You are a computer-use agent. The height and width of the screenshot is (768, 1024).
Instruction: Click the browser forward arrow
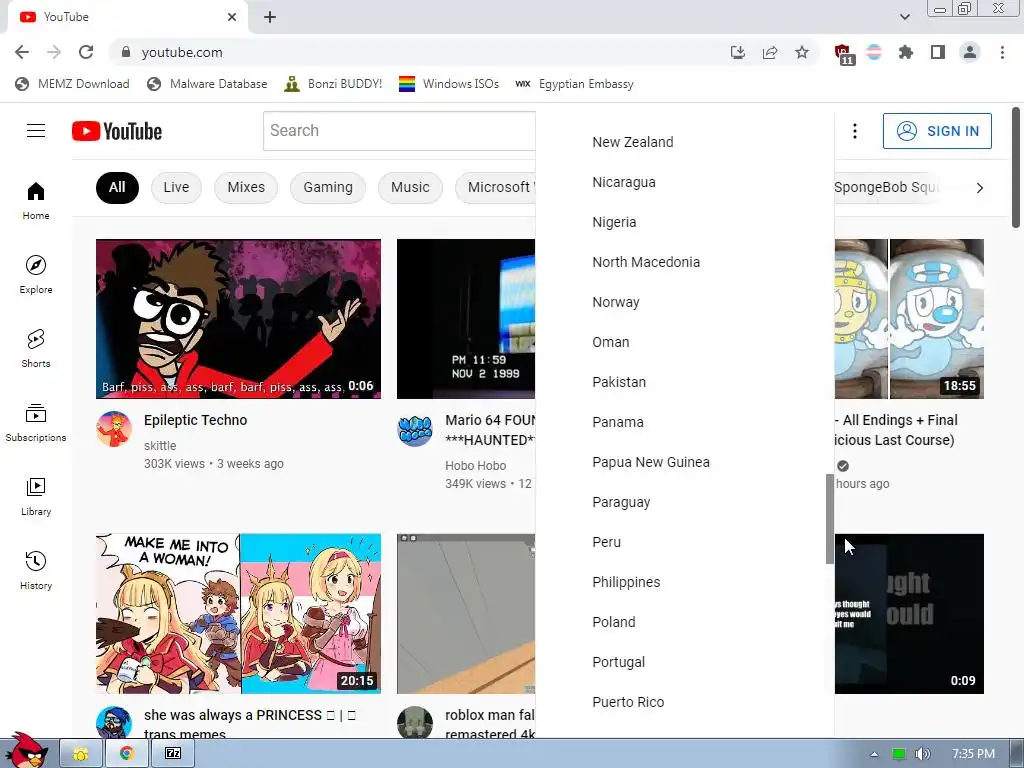point(54,52)
